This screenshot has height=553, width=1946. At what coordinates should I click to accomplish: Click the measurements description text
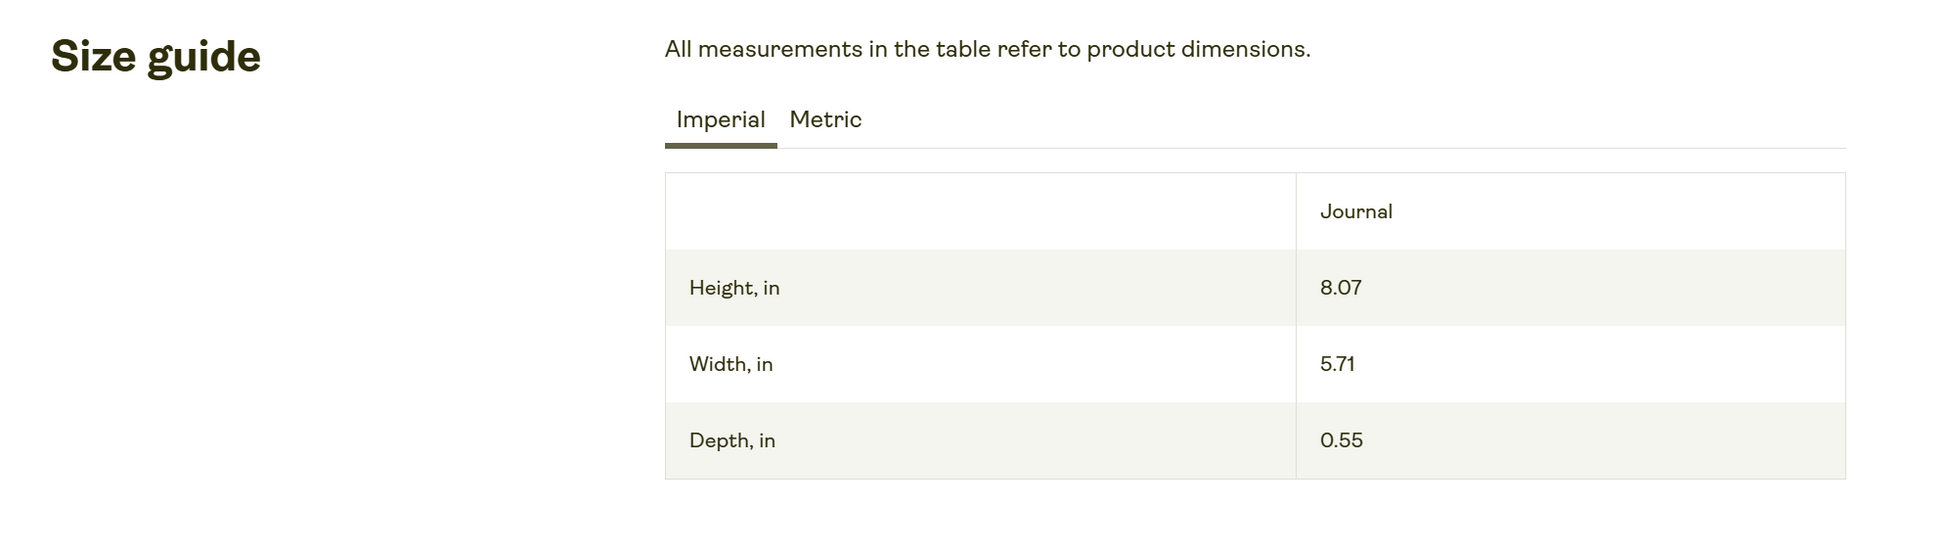987,49
